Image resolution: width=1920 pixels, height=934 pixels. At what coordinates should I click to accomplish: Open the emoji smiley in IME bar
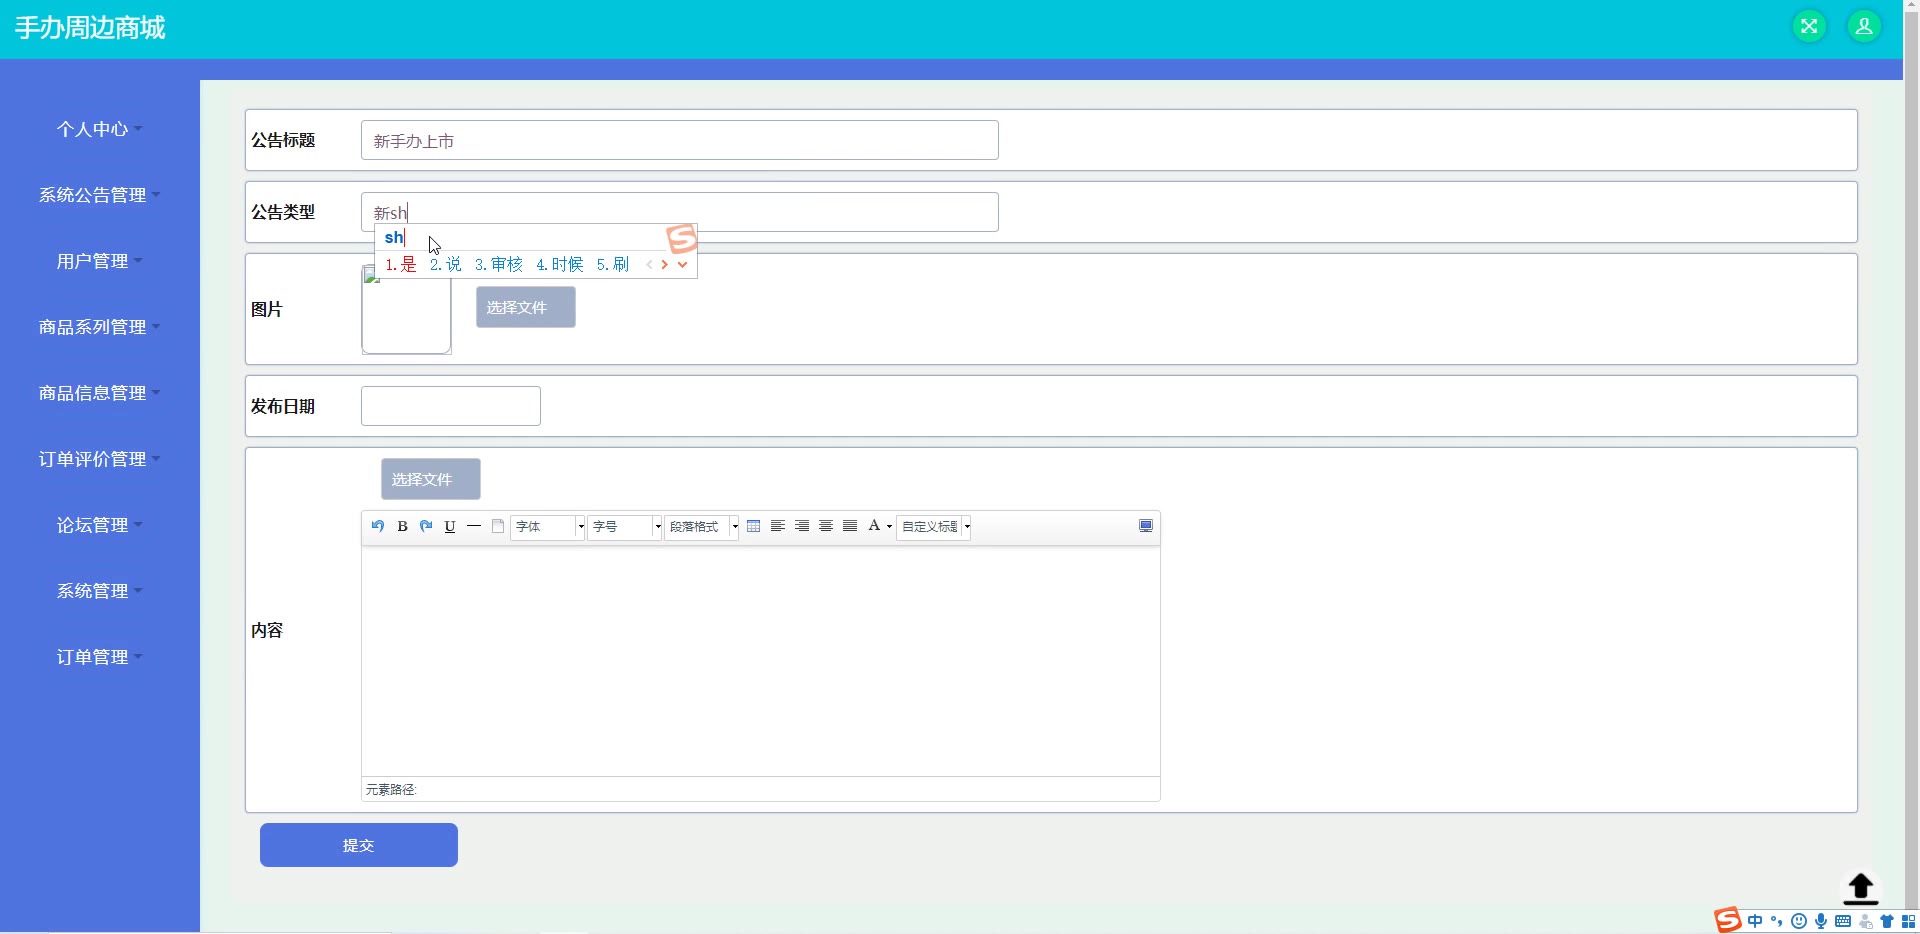point(1799,921)
